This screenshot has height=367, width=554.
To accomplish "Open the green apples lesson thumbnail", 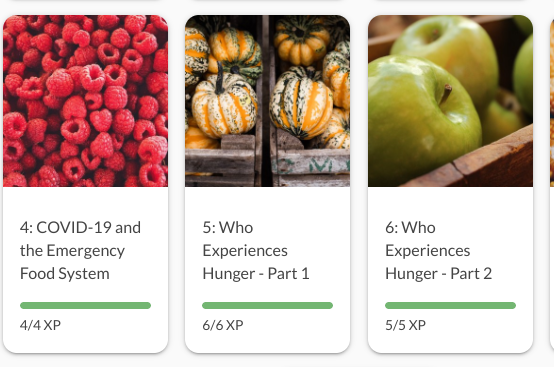I will (x=450, y=101).
